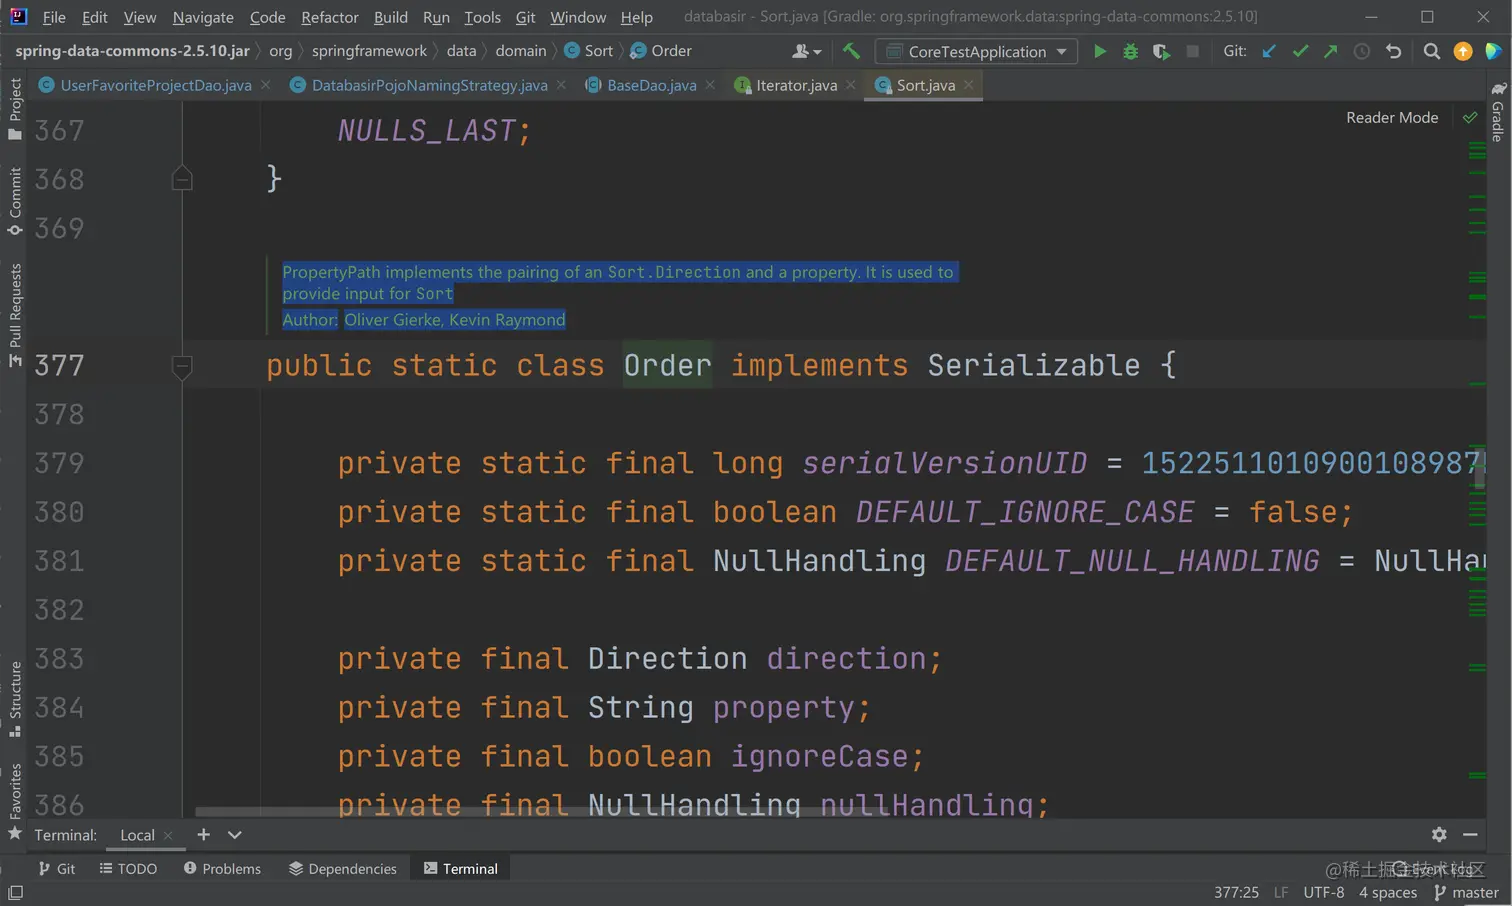This screenshot has height=906, width=1512.
Task: Click the orange IDE update icon
Action: 1463,51
